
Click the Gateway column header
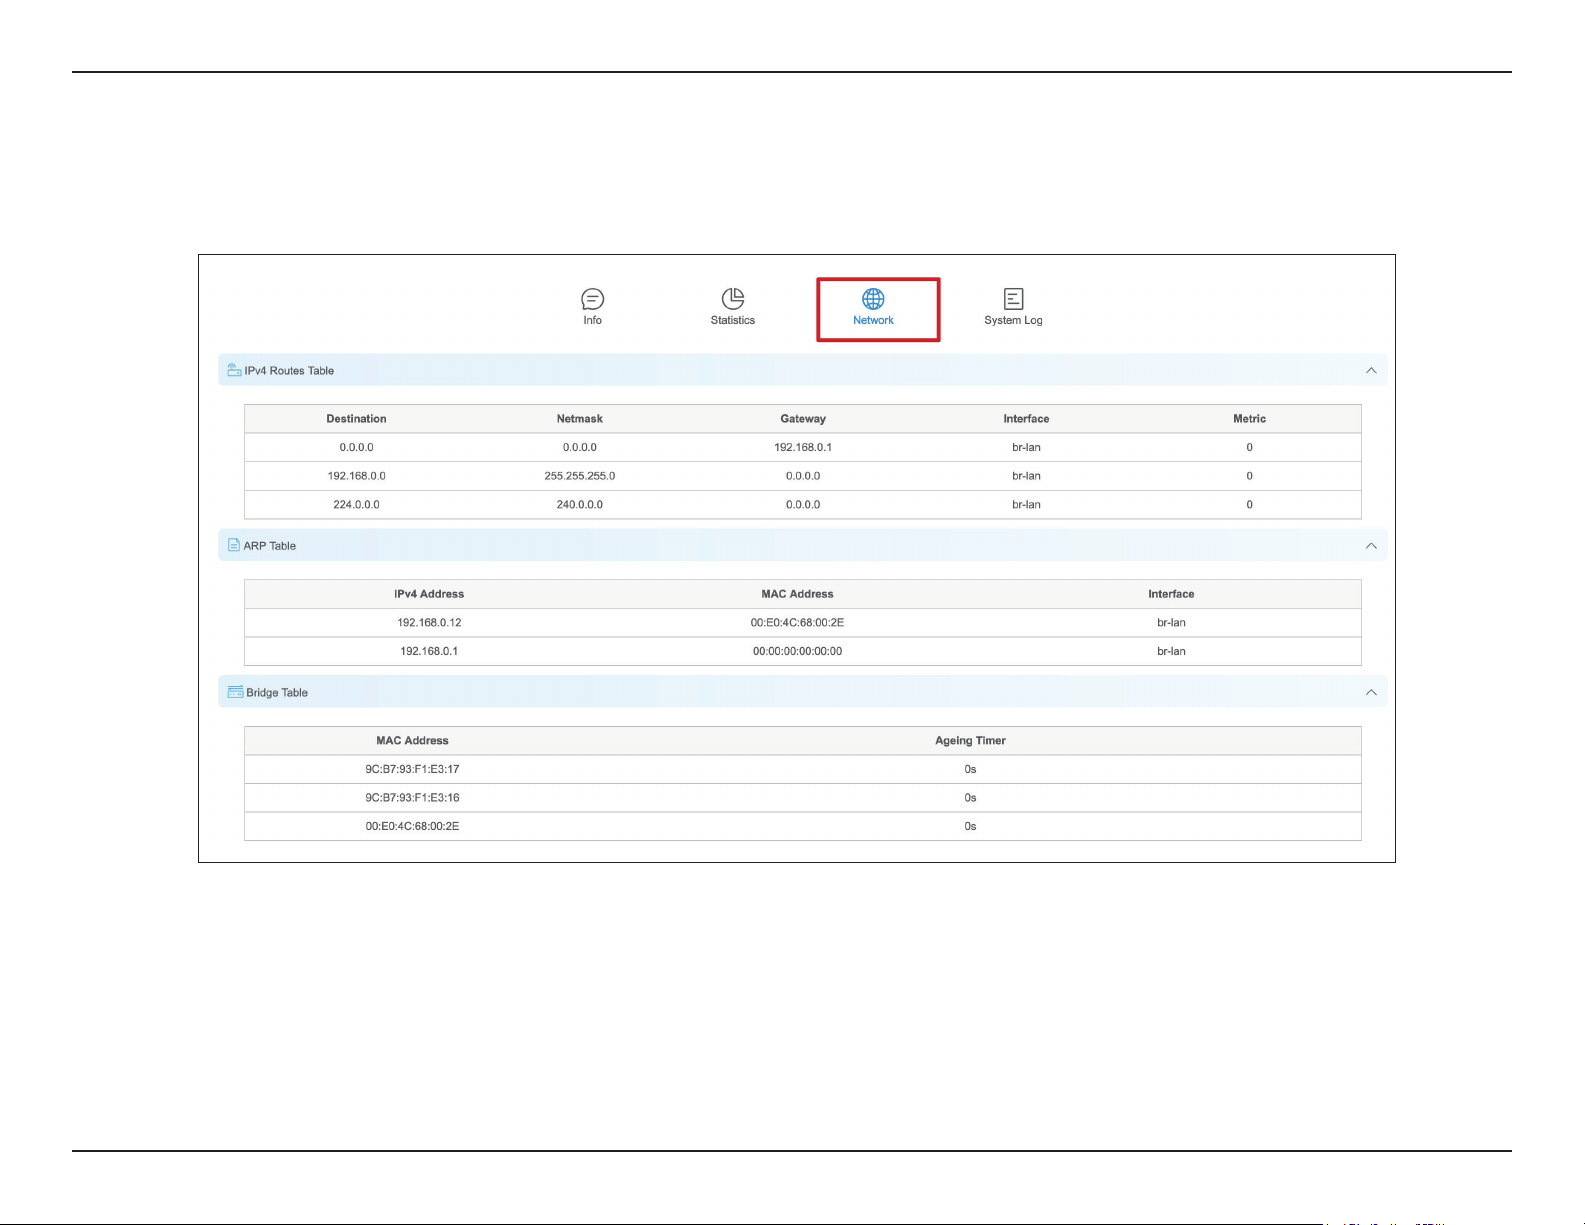coord(803,419)
